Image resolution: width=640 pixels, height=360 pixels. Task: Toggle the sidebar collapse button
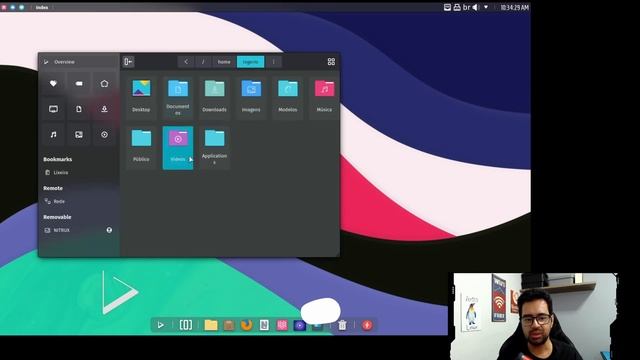tap(128, 62)
